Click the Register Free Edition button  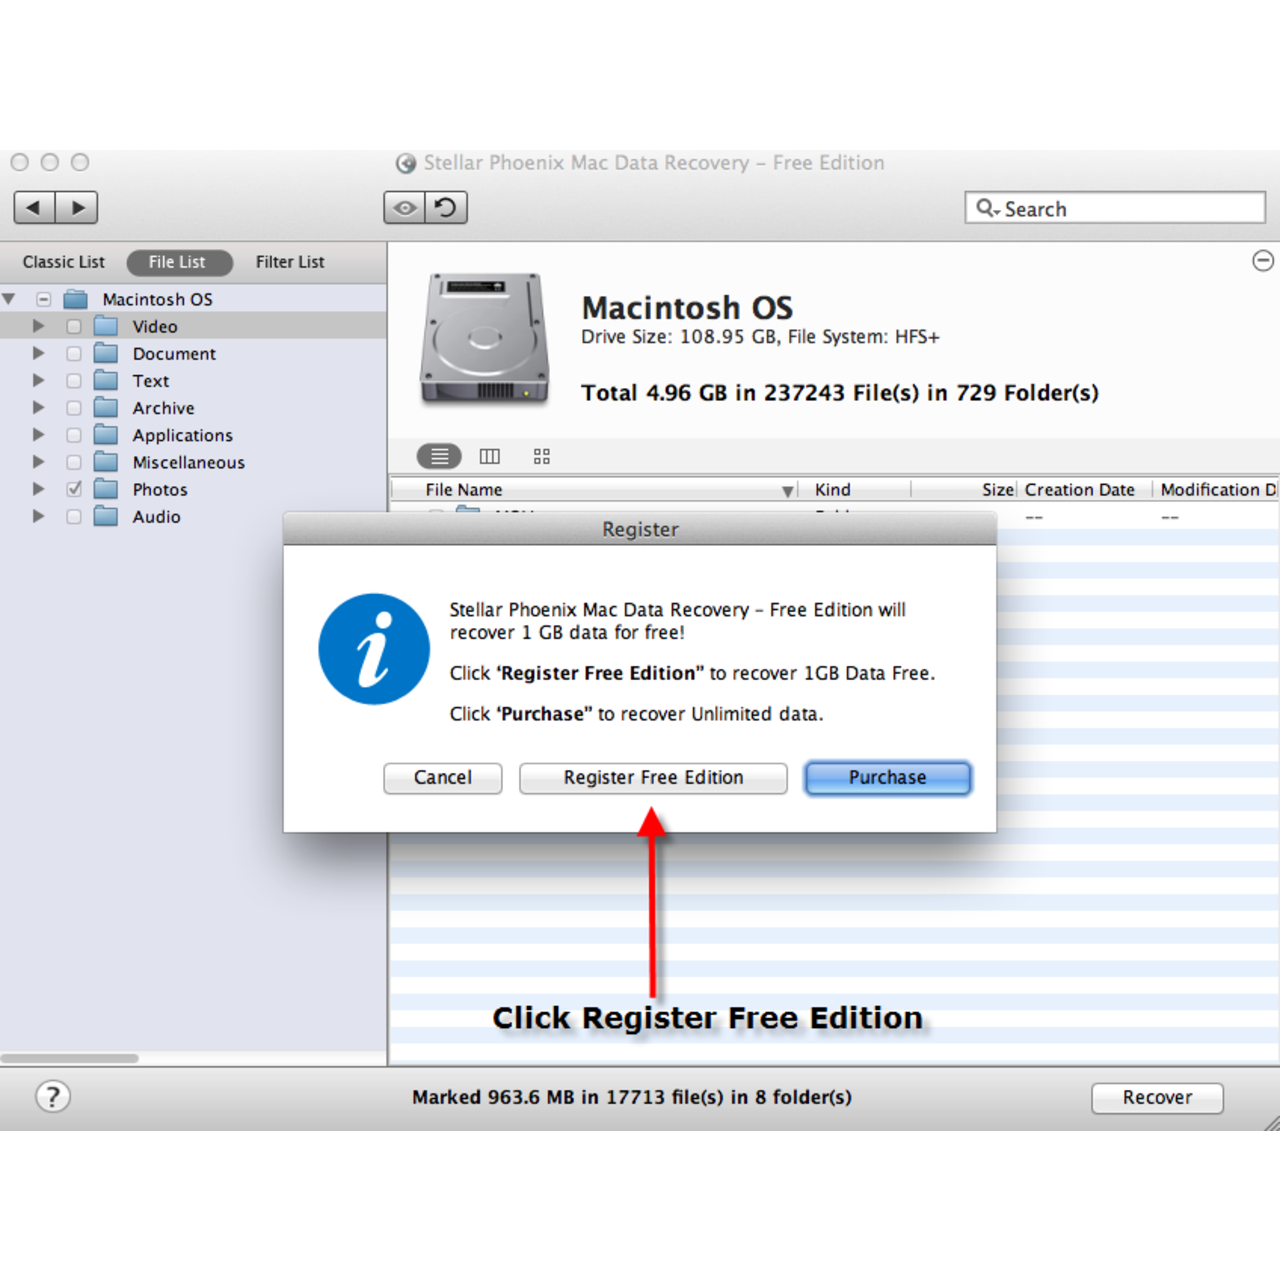point(653,778)
